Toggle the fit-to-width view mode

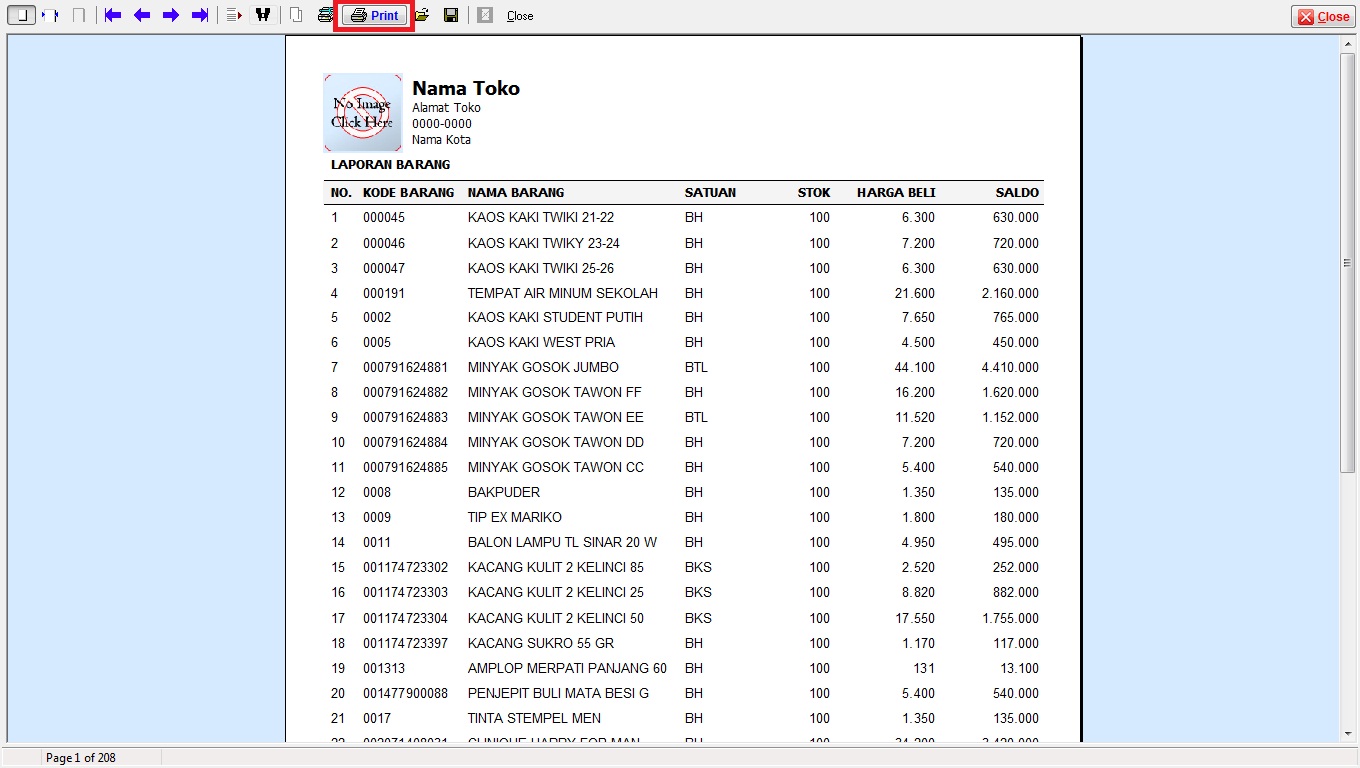pos(48,14)
